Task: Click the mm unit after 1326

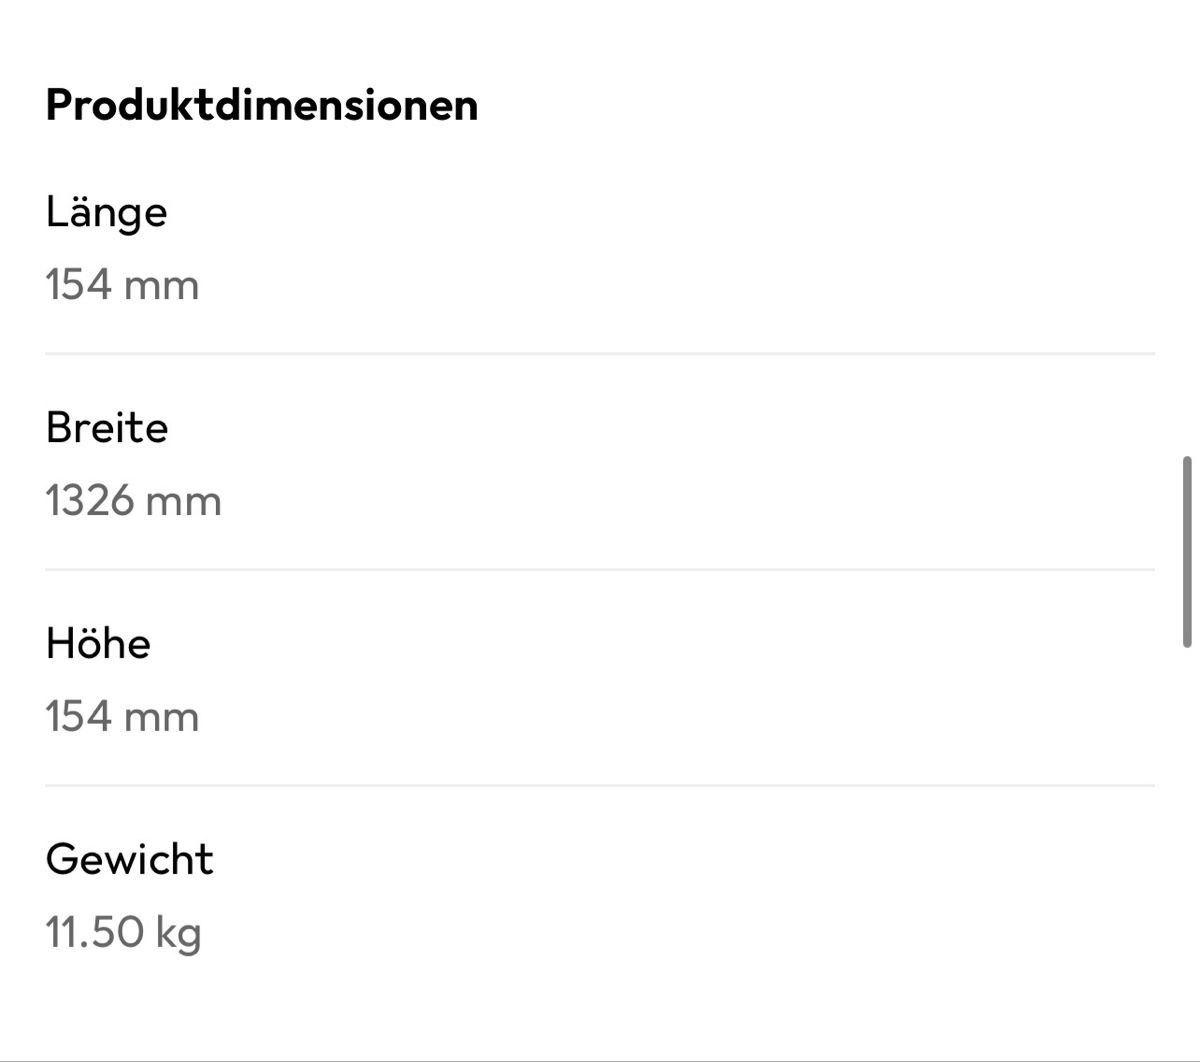Action: 184,503
